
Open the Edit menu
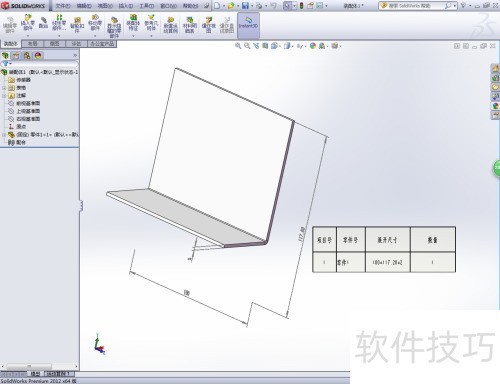(x=84, y=6)
